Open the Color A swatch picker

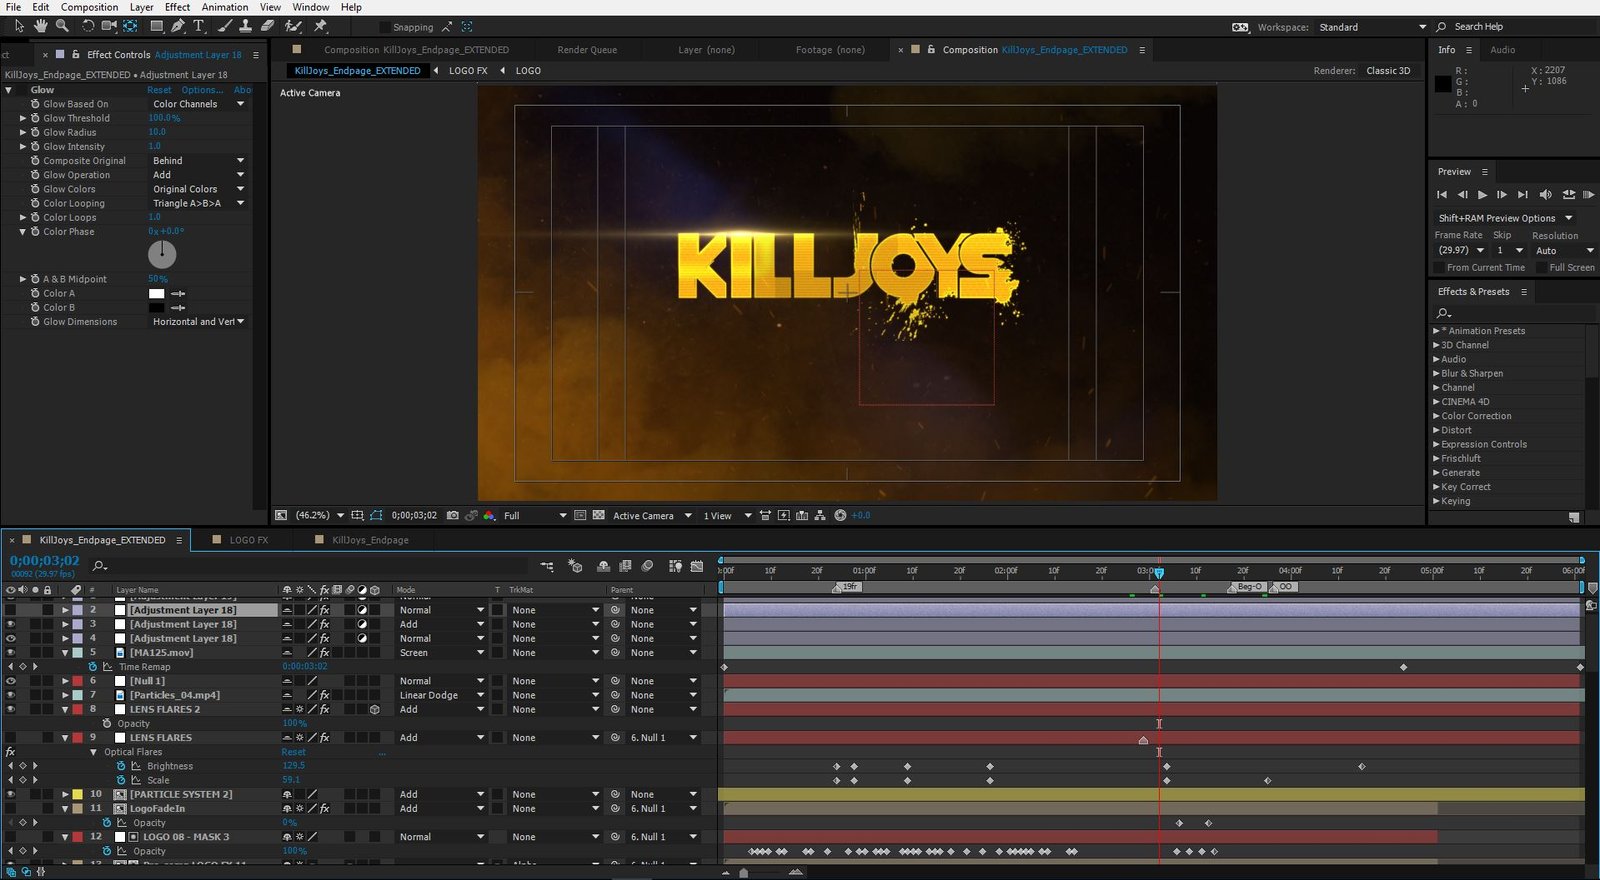pyautogui.click(x=156, y=294)
